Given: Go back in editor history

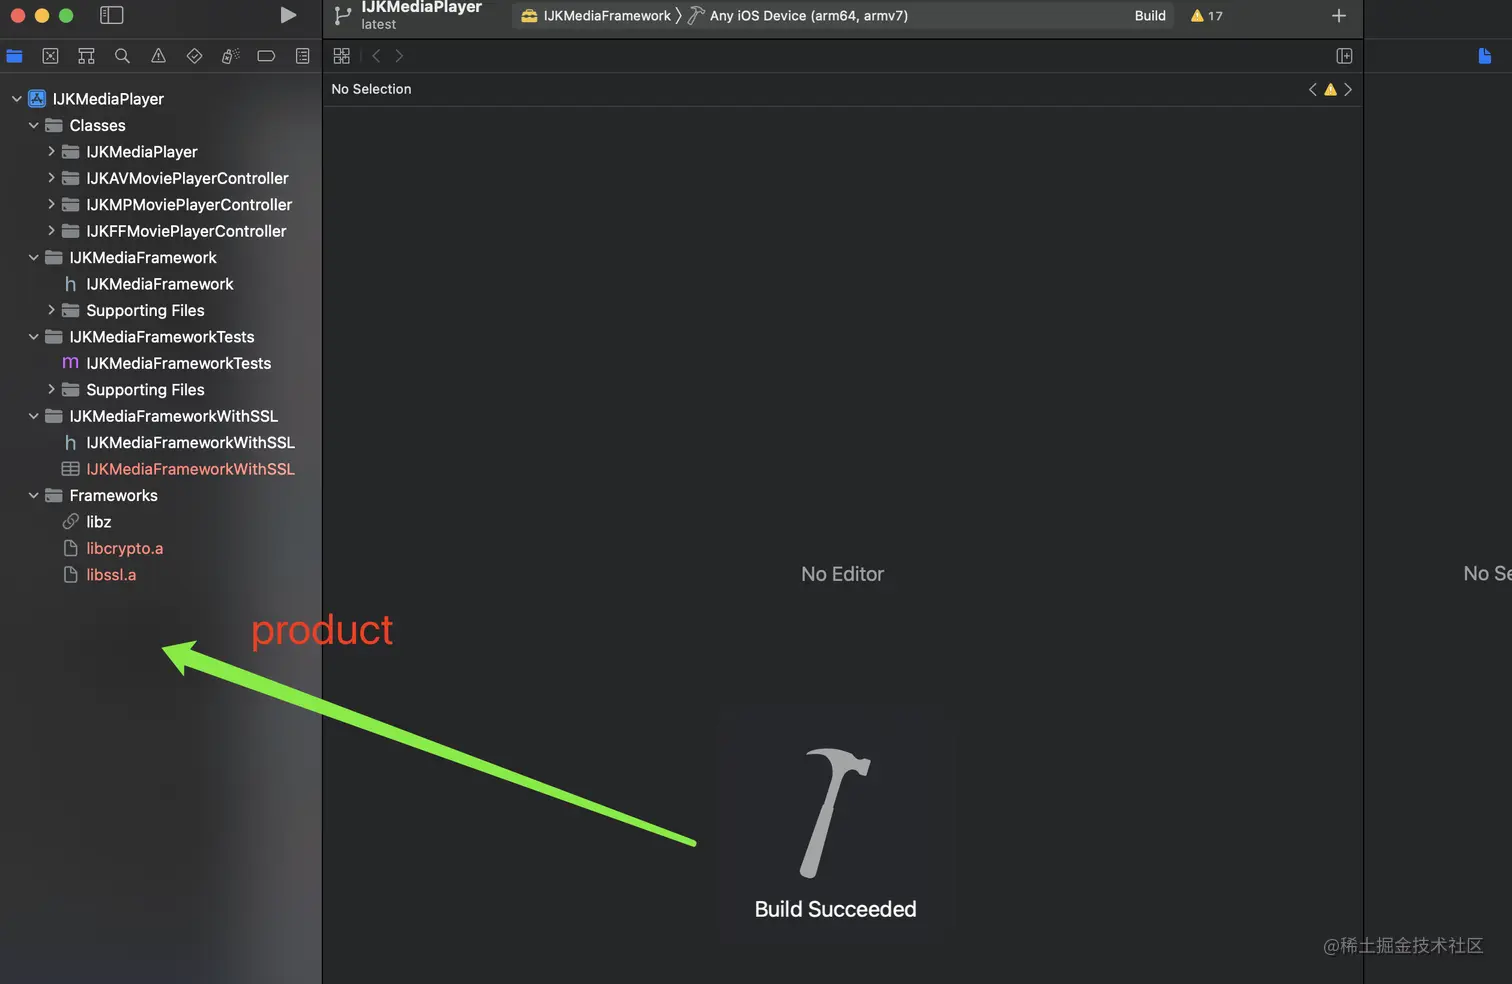Looking at the screenshot, I should click(376, 56).
